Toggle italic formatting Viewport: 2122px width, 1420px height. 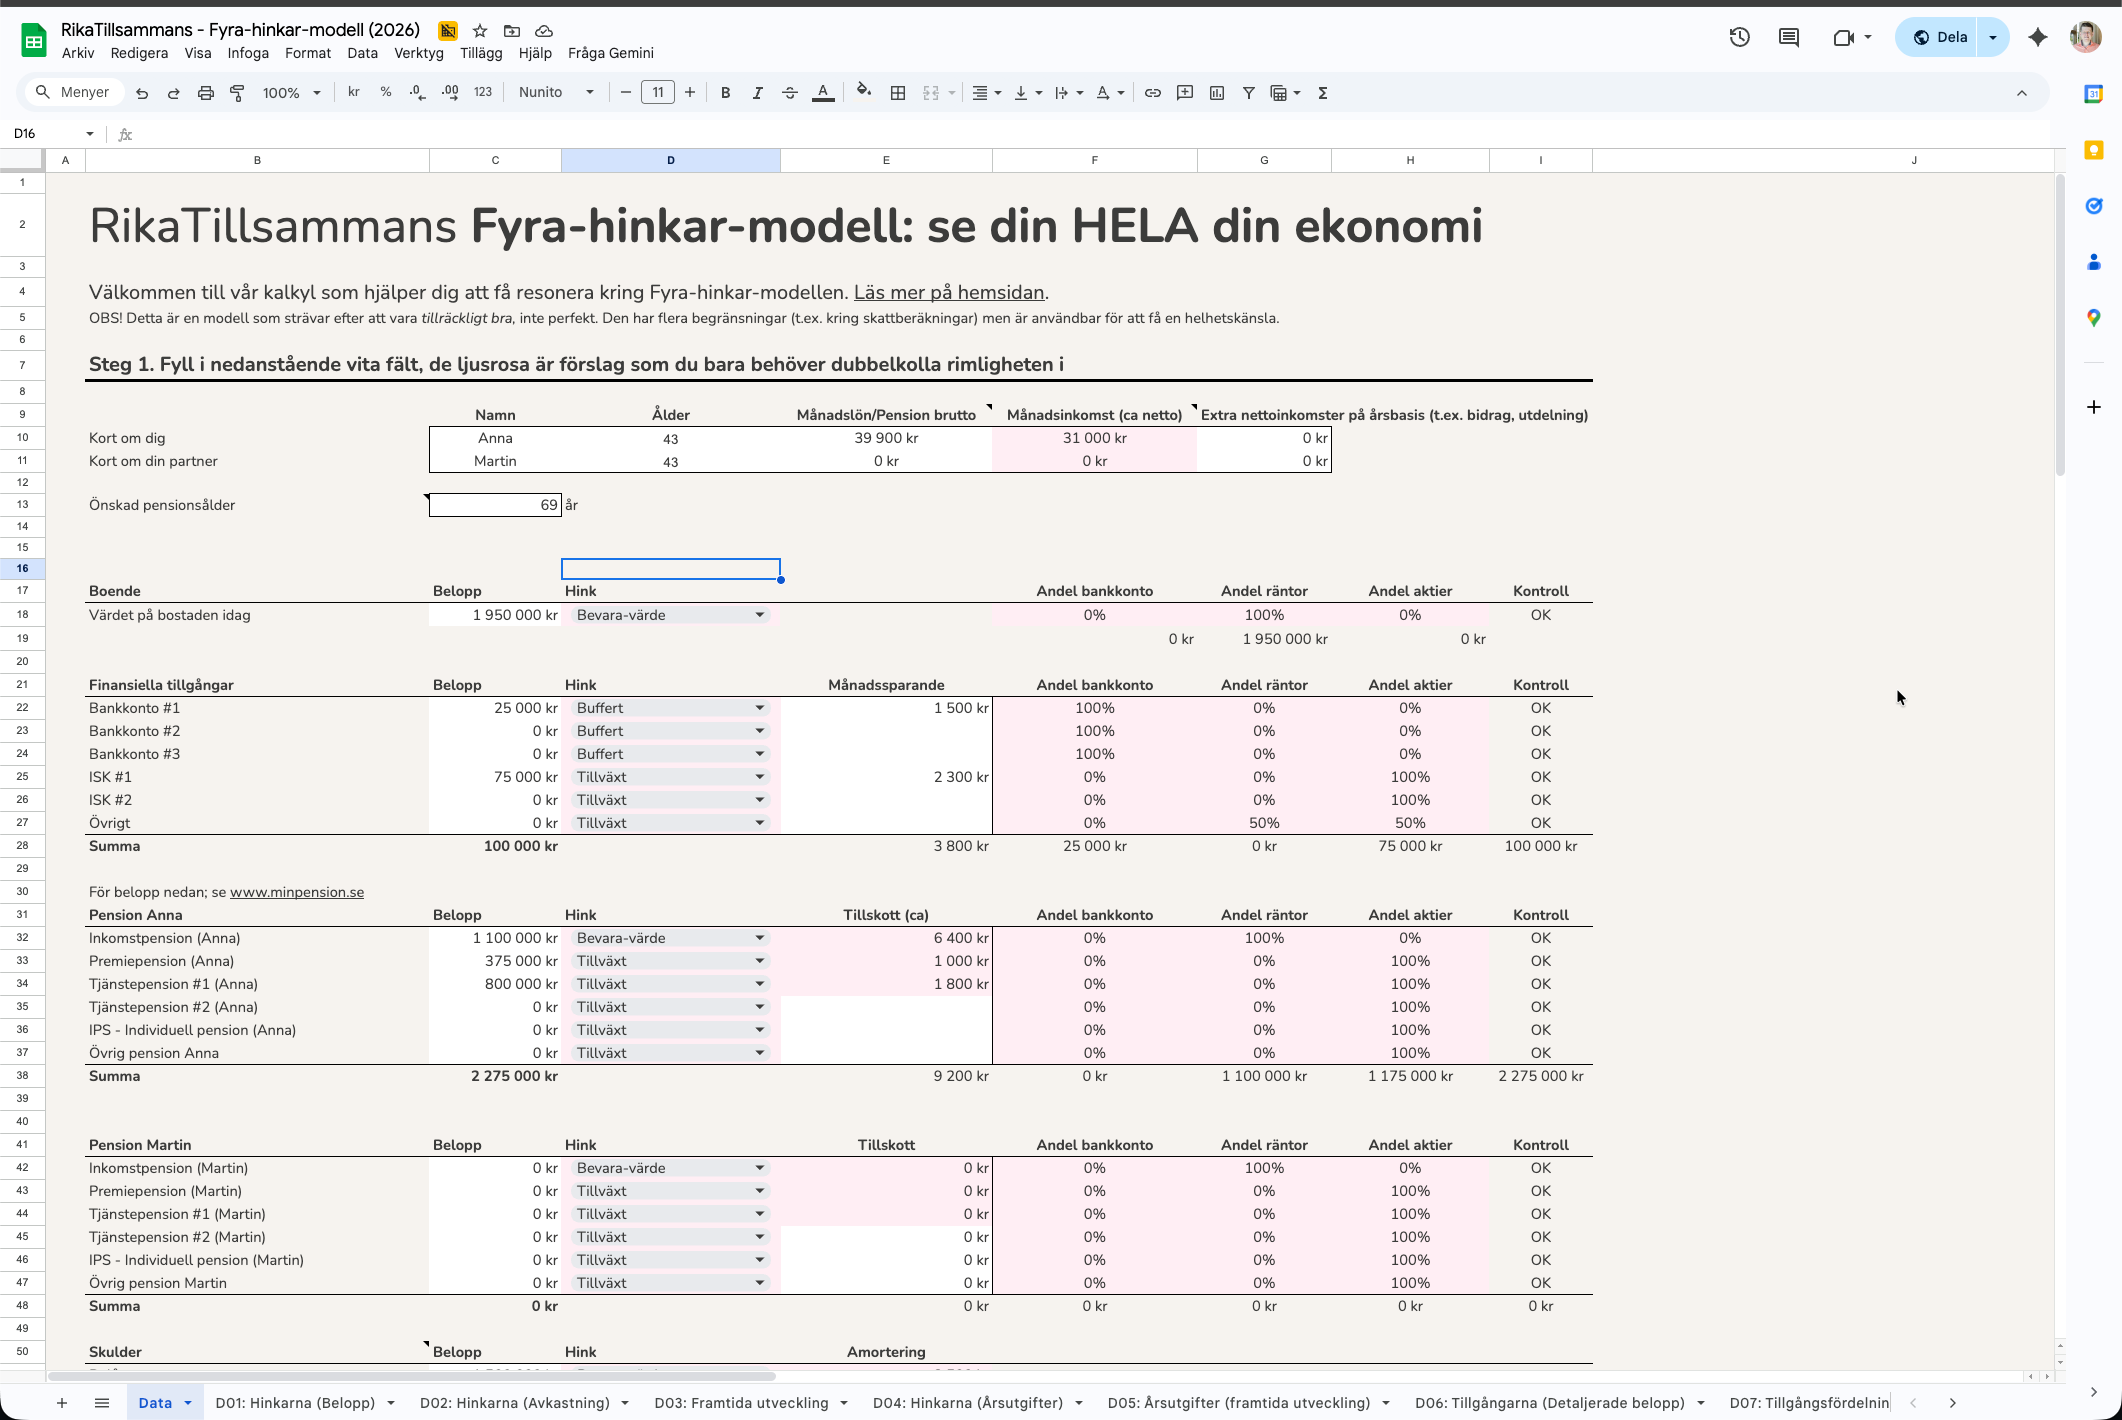(757, 93)
